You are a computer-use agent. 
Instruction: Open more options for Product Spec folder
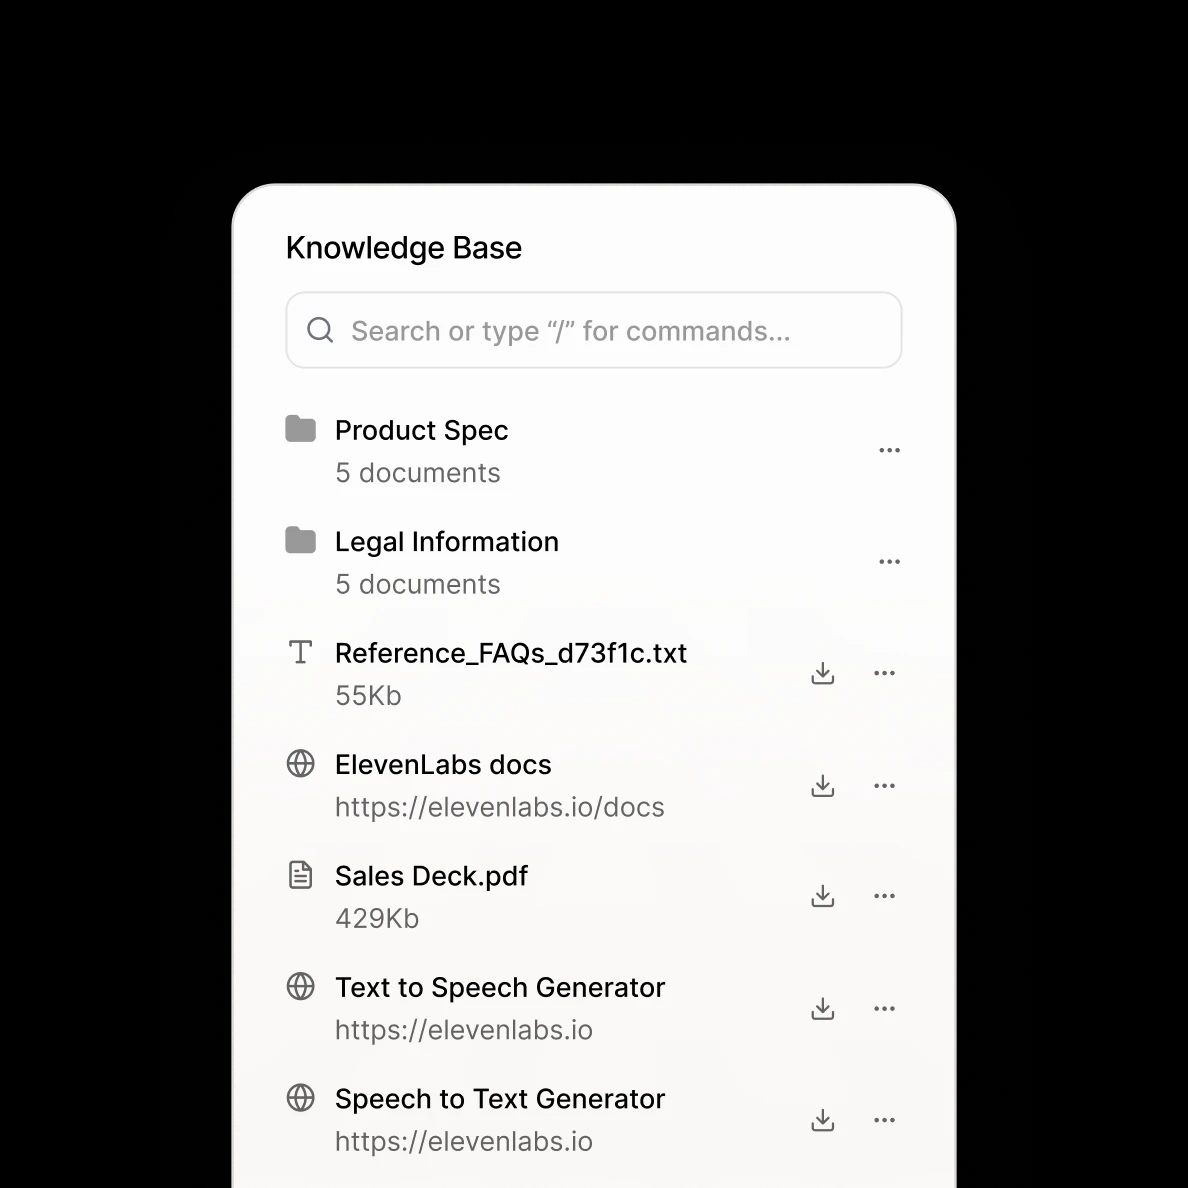coord(889,450)
